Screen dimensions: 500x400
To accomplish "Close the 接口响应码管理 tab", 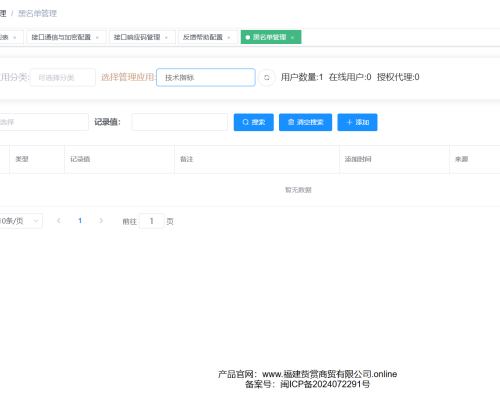I will pos(166,38).
